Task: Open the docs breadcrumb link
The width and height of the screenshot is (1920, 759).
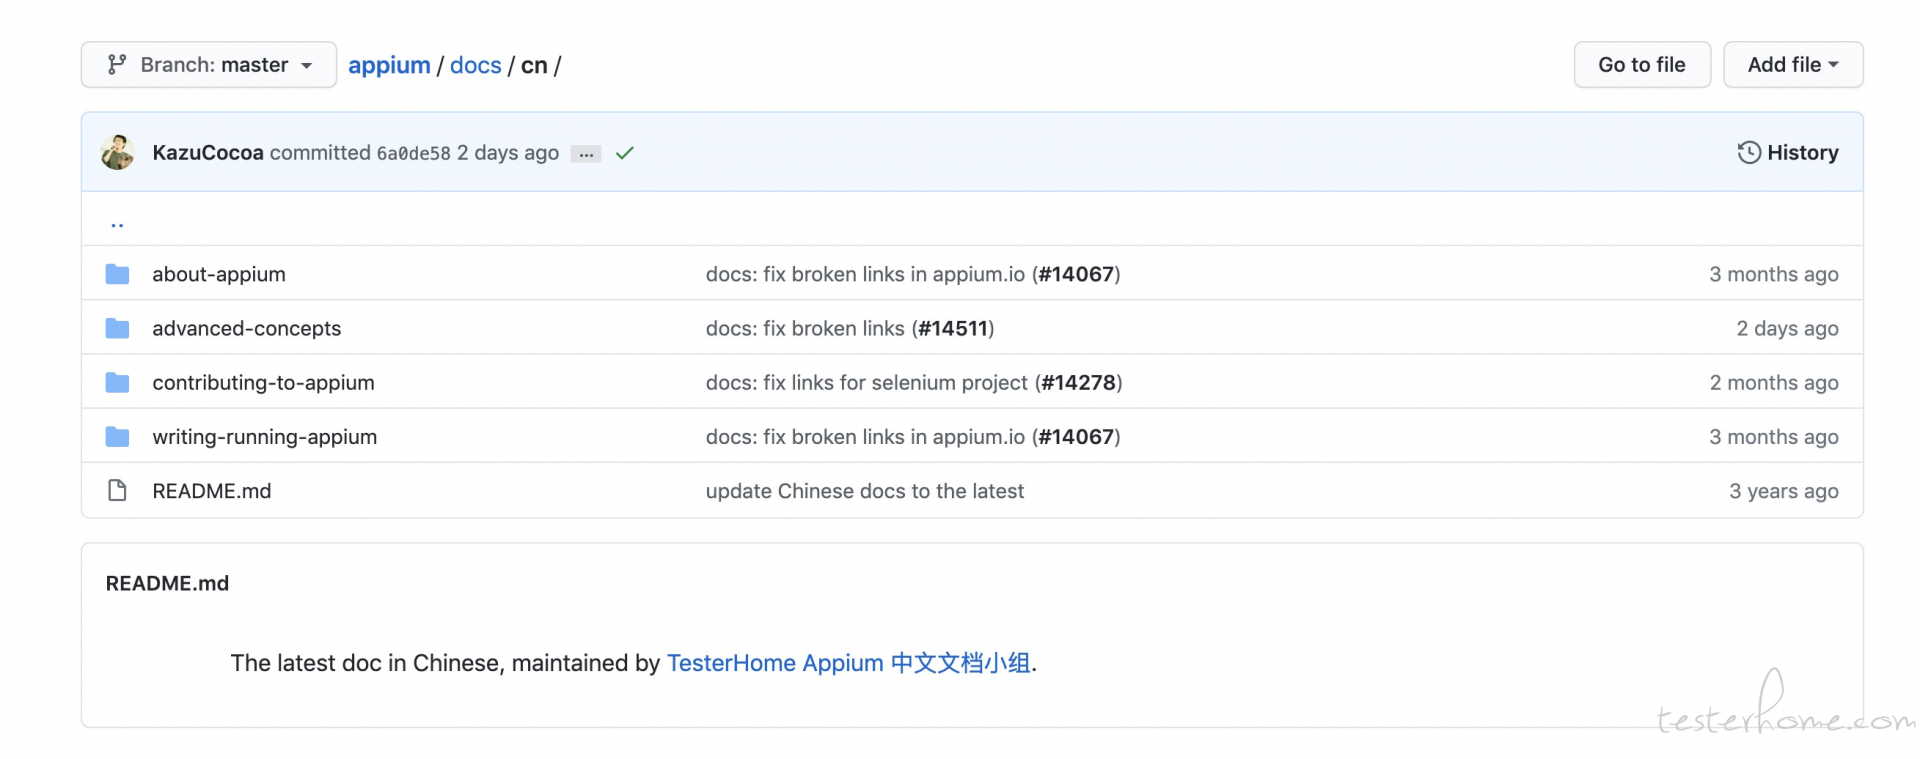Action: 476,65
